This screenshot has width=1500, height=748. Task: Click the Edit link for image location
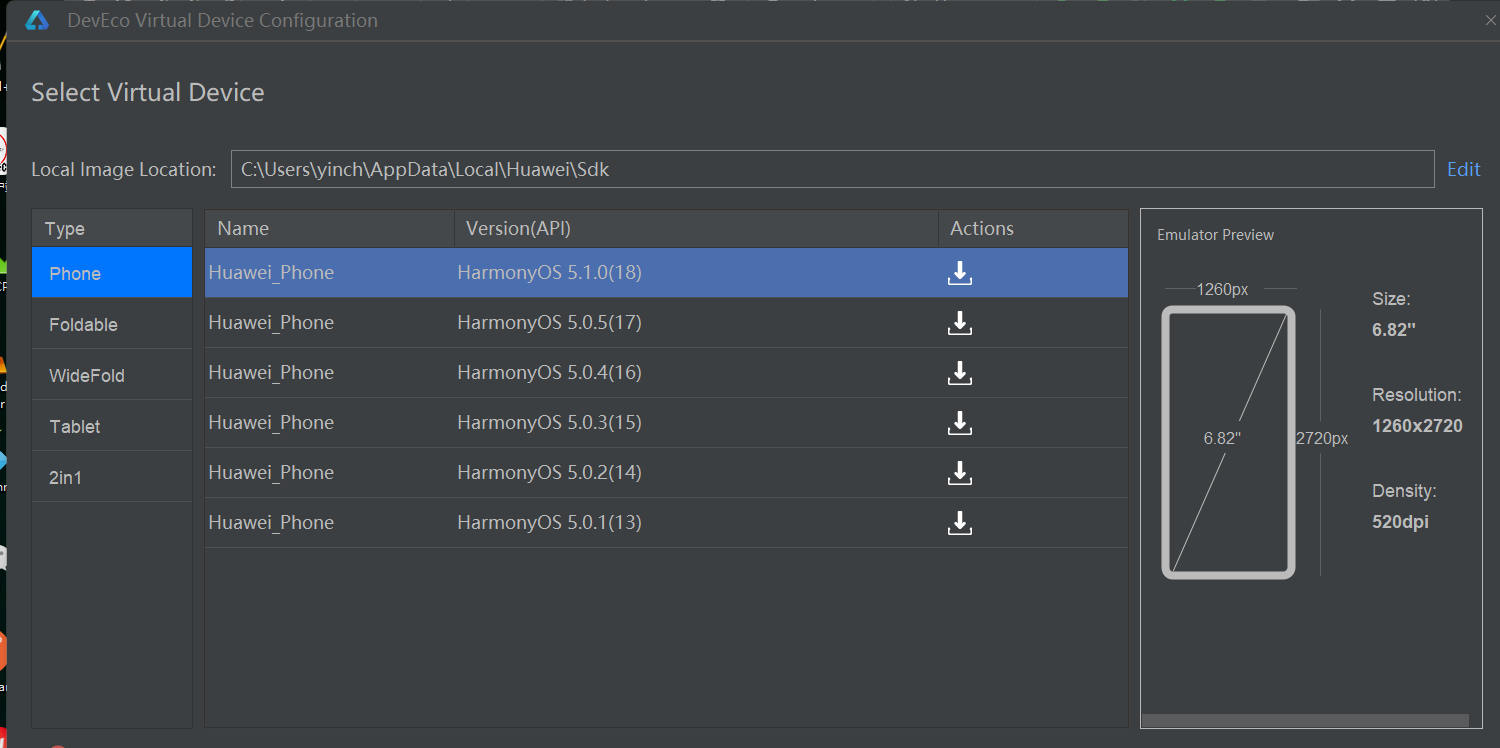coord(1463,169)
